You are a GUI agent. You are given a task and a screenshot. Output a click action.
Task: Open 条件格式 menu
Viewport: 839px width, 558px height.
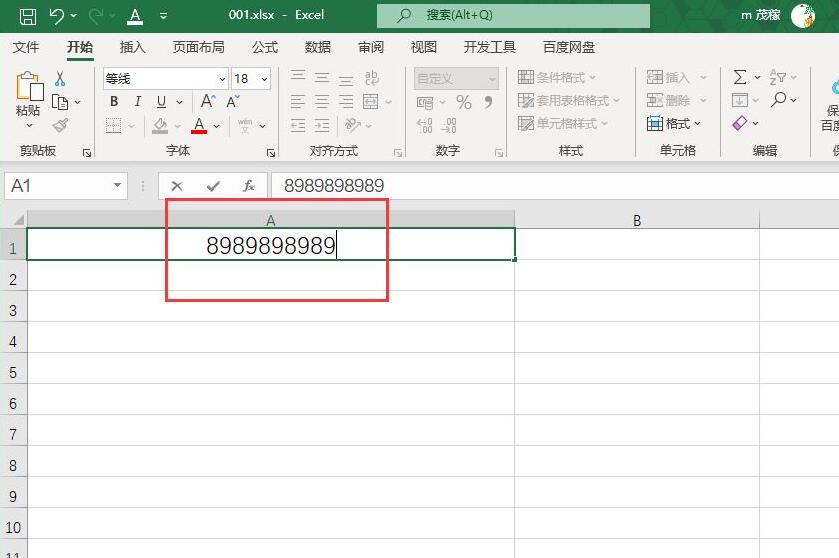pyautogui.click(x=556, y=78)
